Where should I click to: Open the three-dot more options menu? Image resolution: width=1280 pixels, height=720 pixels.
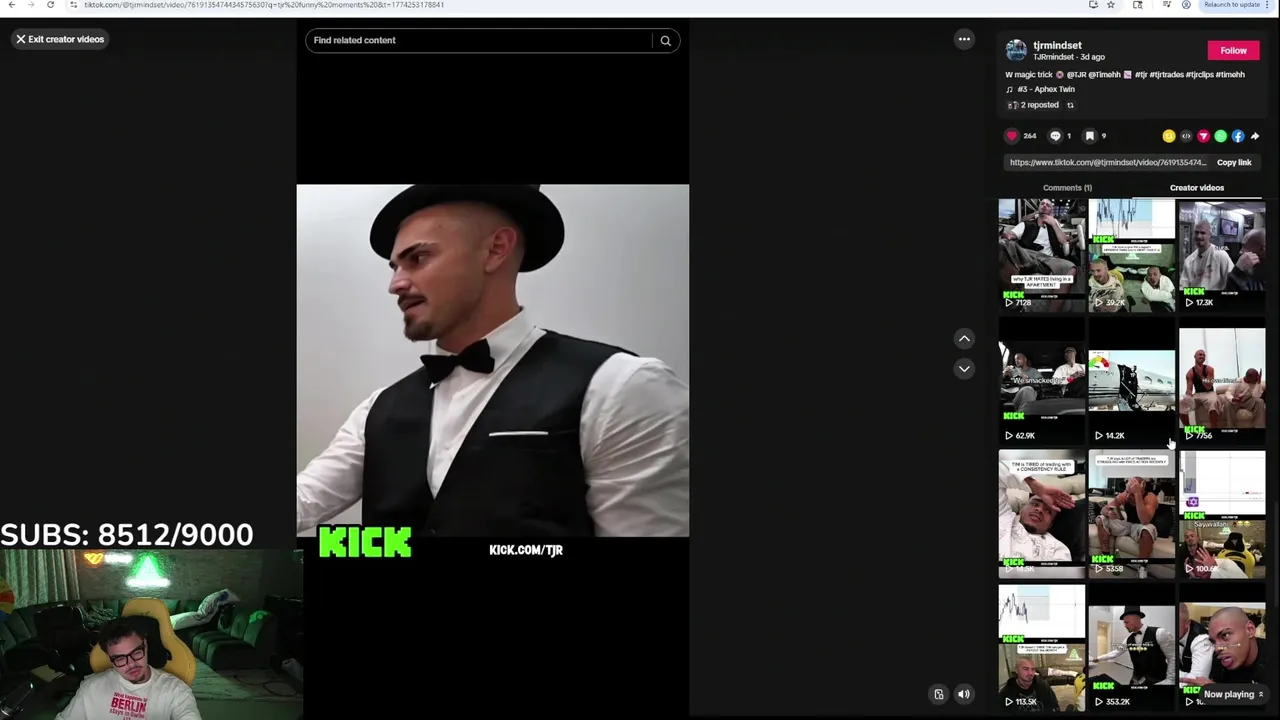click(x=964, y=39)
